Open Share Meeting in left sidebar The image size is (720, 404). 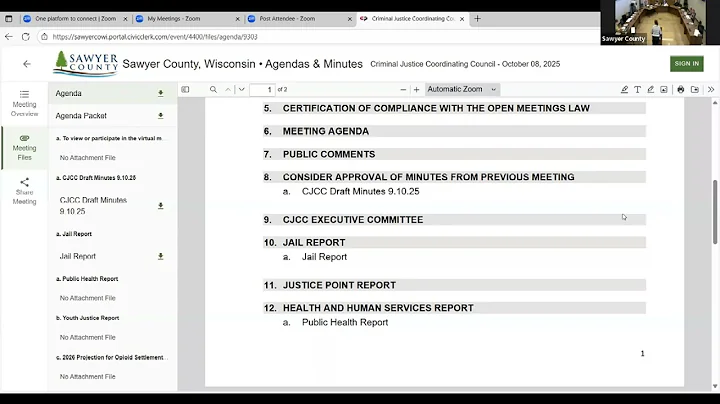[24, 191]
